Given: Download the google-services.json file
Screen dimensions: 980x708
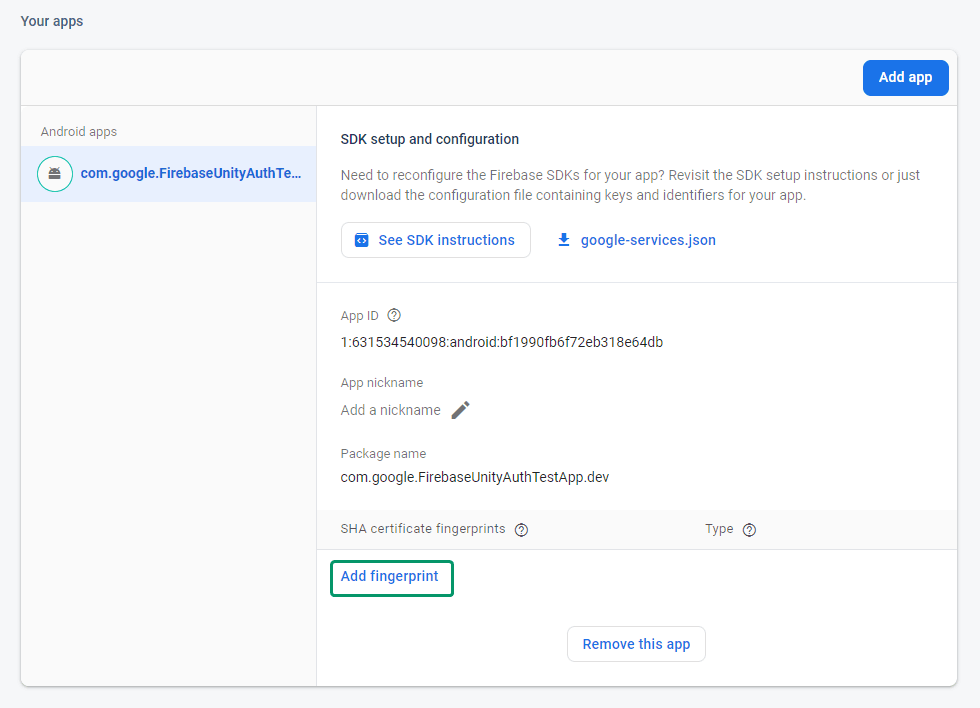Looking at the screenshot, I should [x=647, y=240].
